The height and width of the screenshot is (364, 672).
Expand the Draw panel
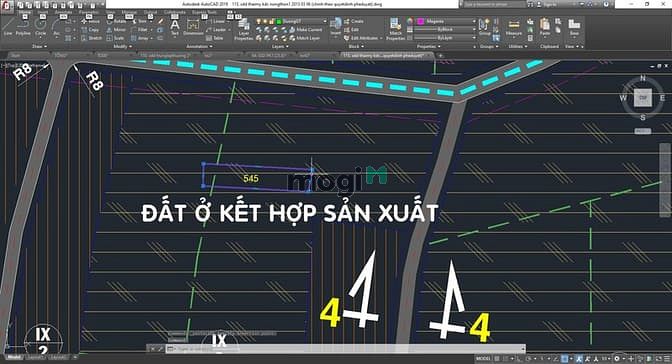(x=40, y=46)
